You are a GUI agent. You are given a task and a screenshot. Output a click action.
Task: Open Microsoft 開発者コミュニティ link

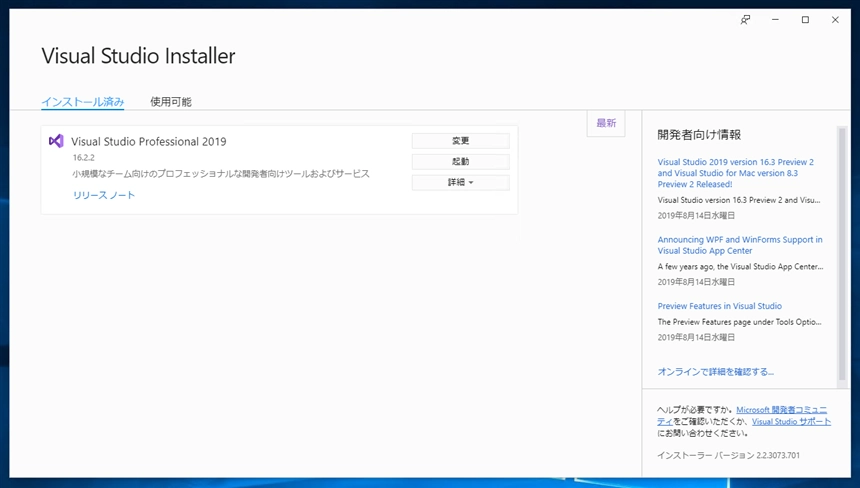[x=781, y=410]
